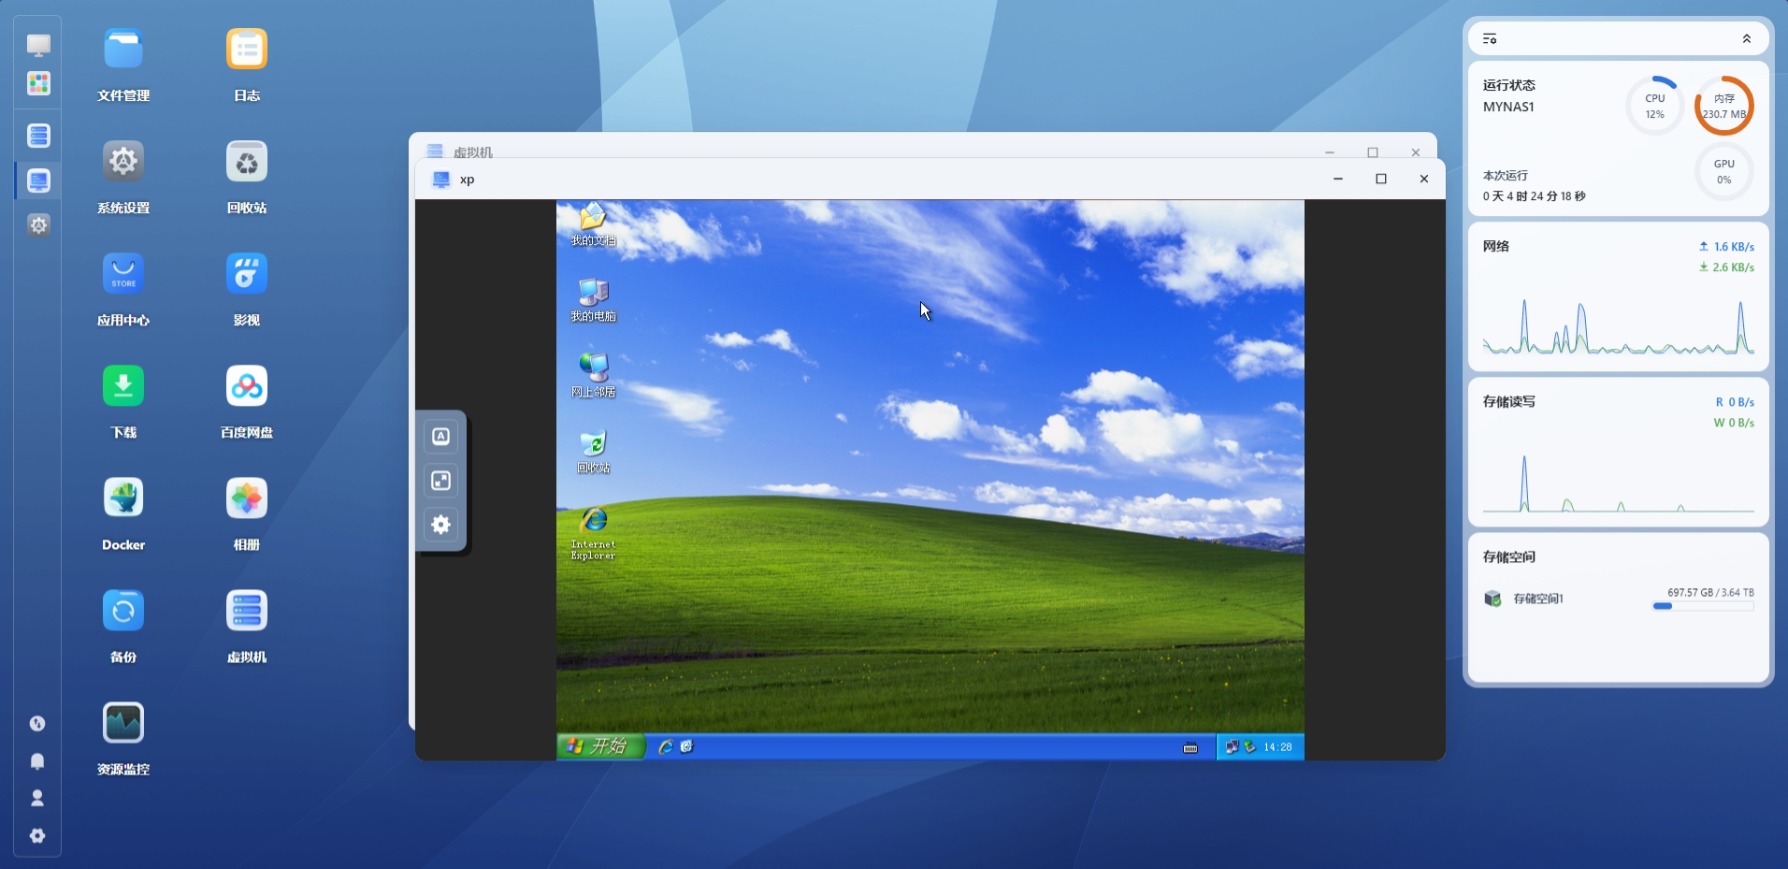Click the MYNAS1 device name
Image resolution: width=1788 pixels, height=869 pixels.
(x=1508, y=107)
